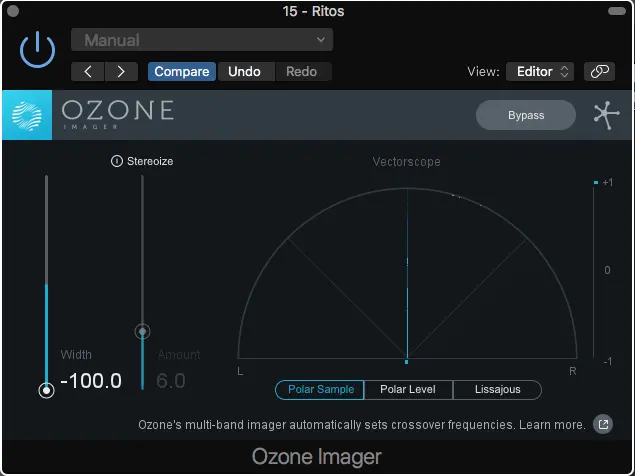The width and height of the screenshot is (635, 476).
Task: Click the Undo button
Action: (x=244, y=72)
